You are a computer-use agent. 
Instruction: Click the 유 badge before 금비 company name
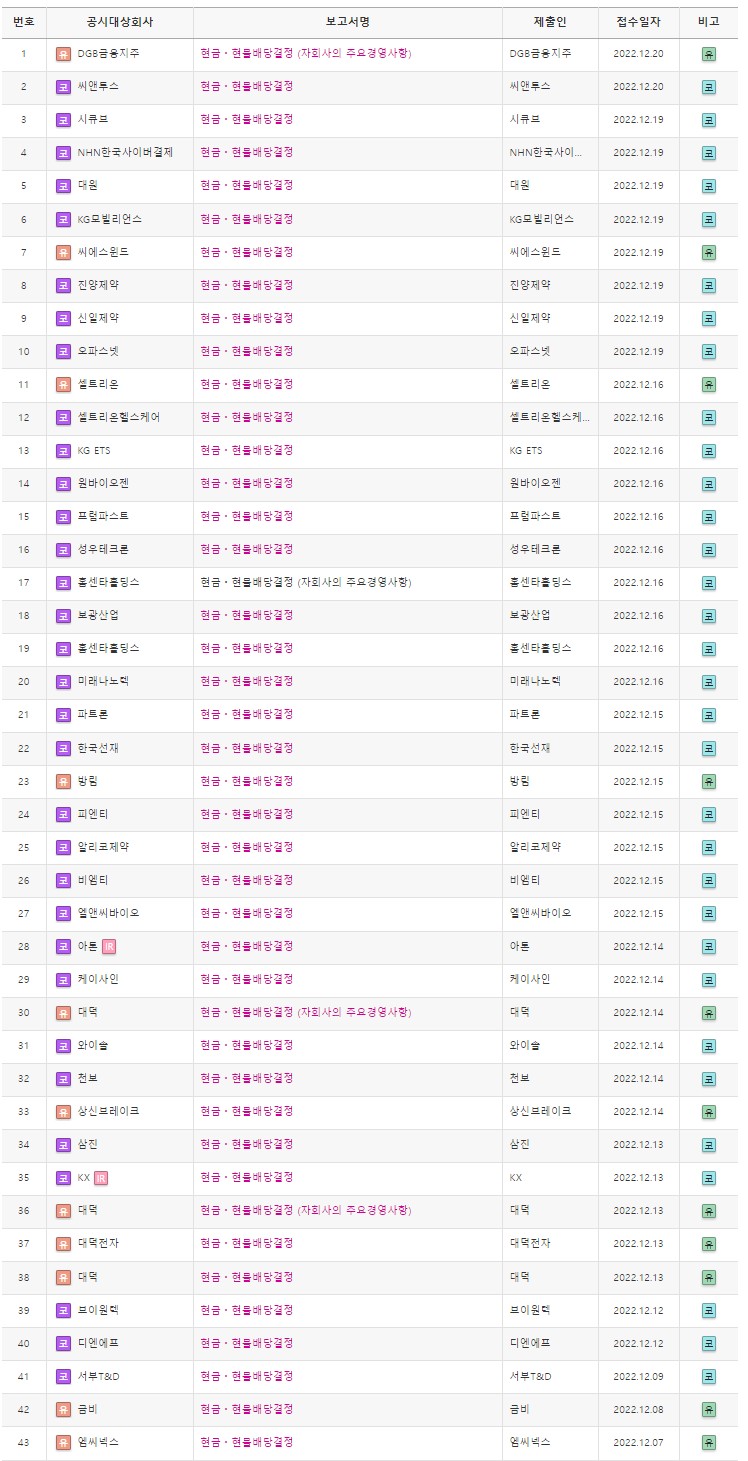click(63, 1408)
